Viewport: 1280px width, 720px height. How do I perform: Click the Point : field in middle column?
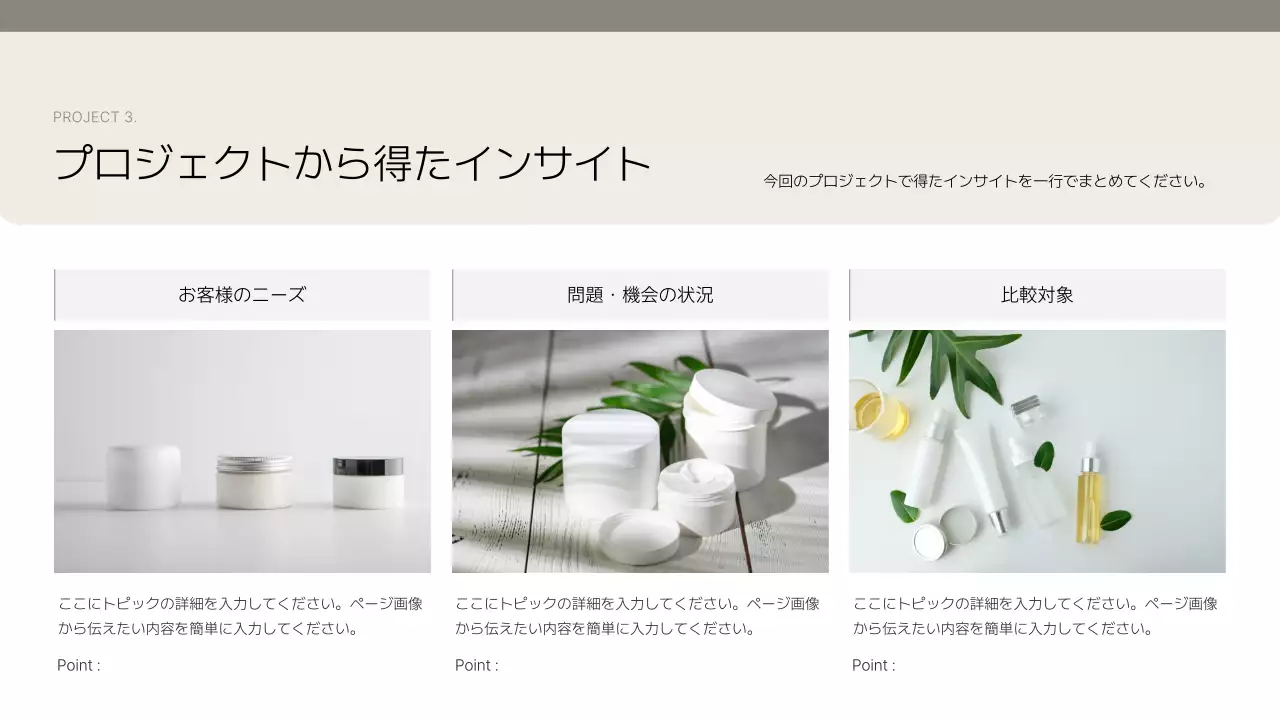[477, 665]
